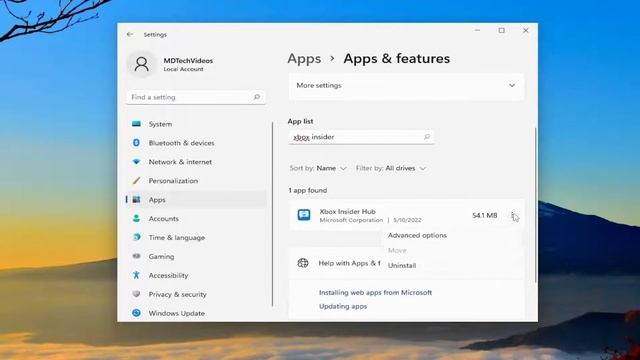Click the 'Local Account' label
This screenshot has height=360, width=640.
(183, 69)
